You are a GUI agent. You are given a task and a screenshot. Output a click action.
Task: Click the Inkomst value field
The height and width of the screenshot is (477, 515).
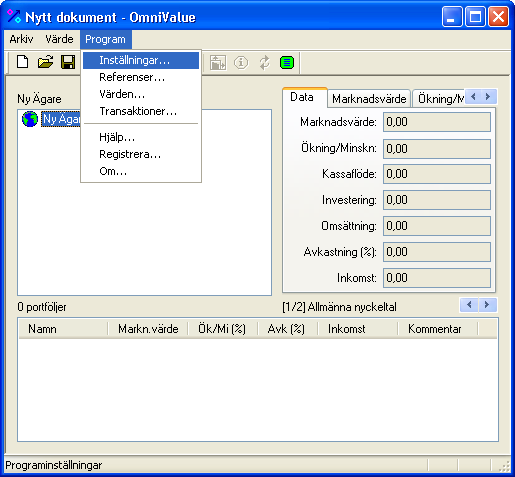pyautogui.click(x=437, y=278)
